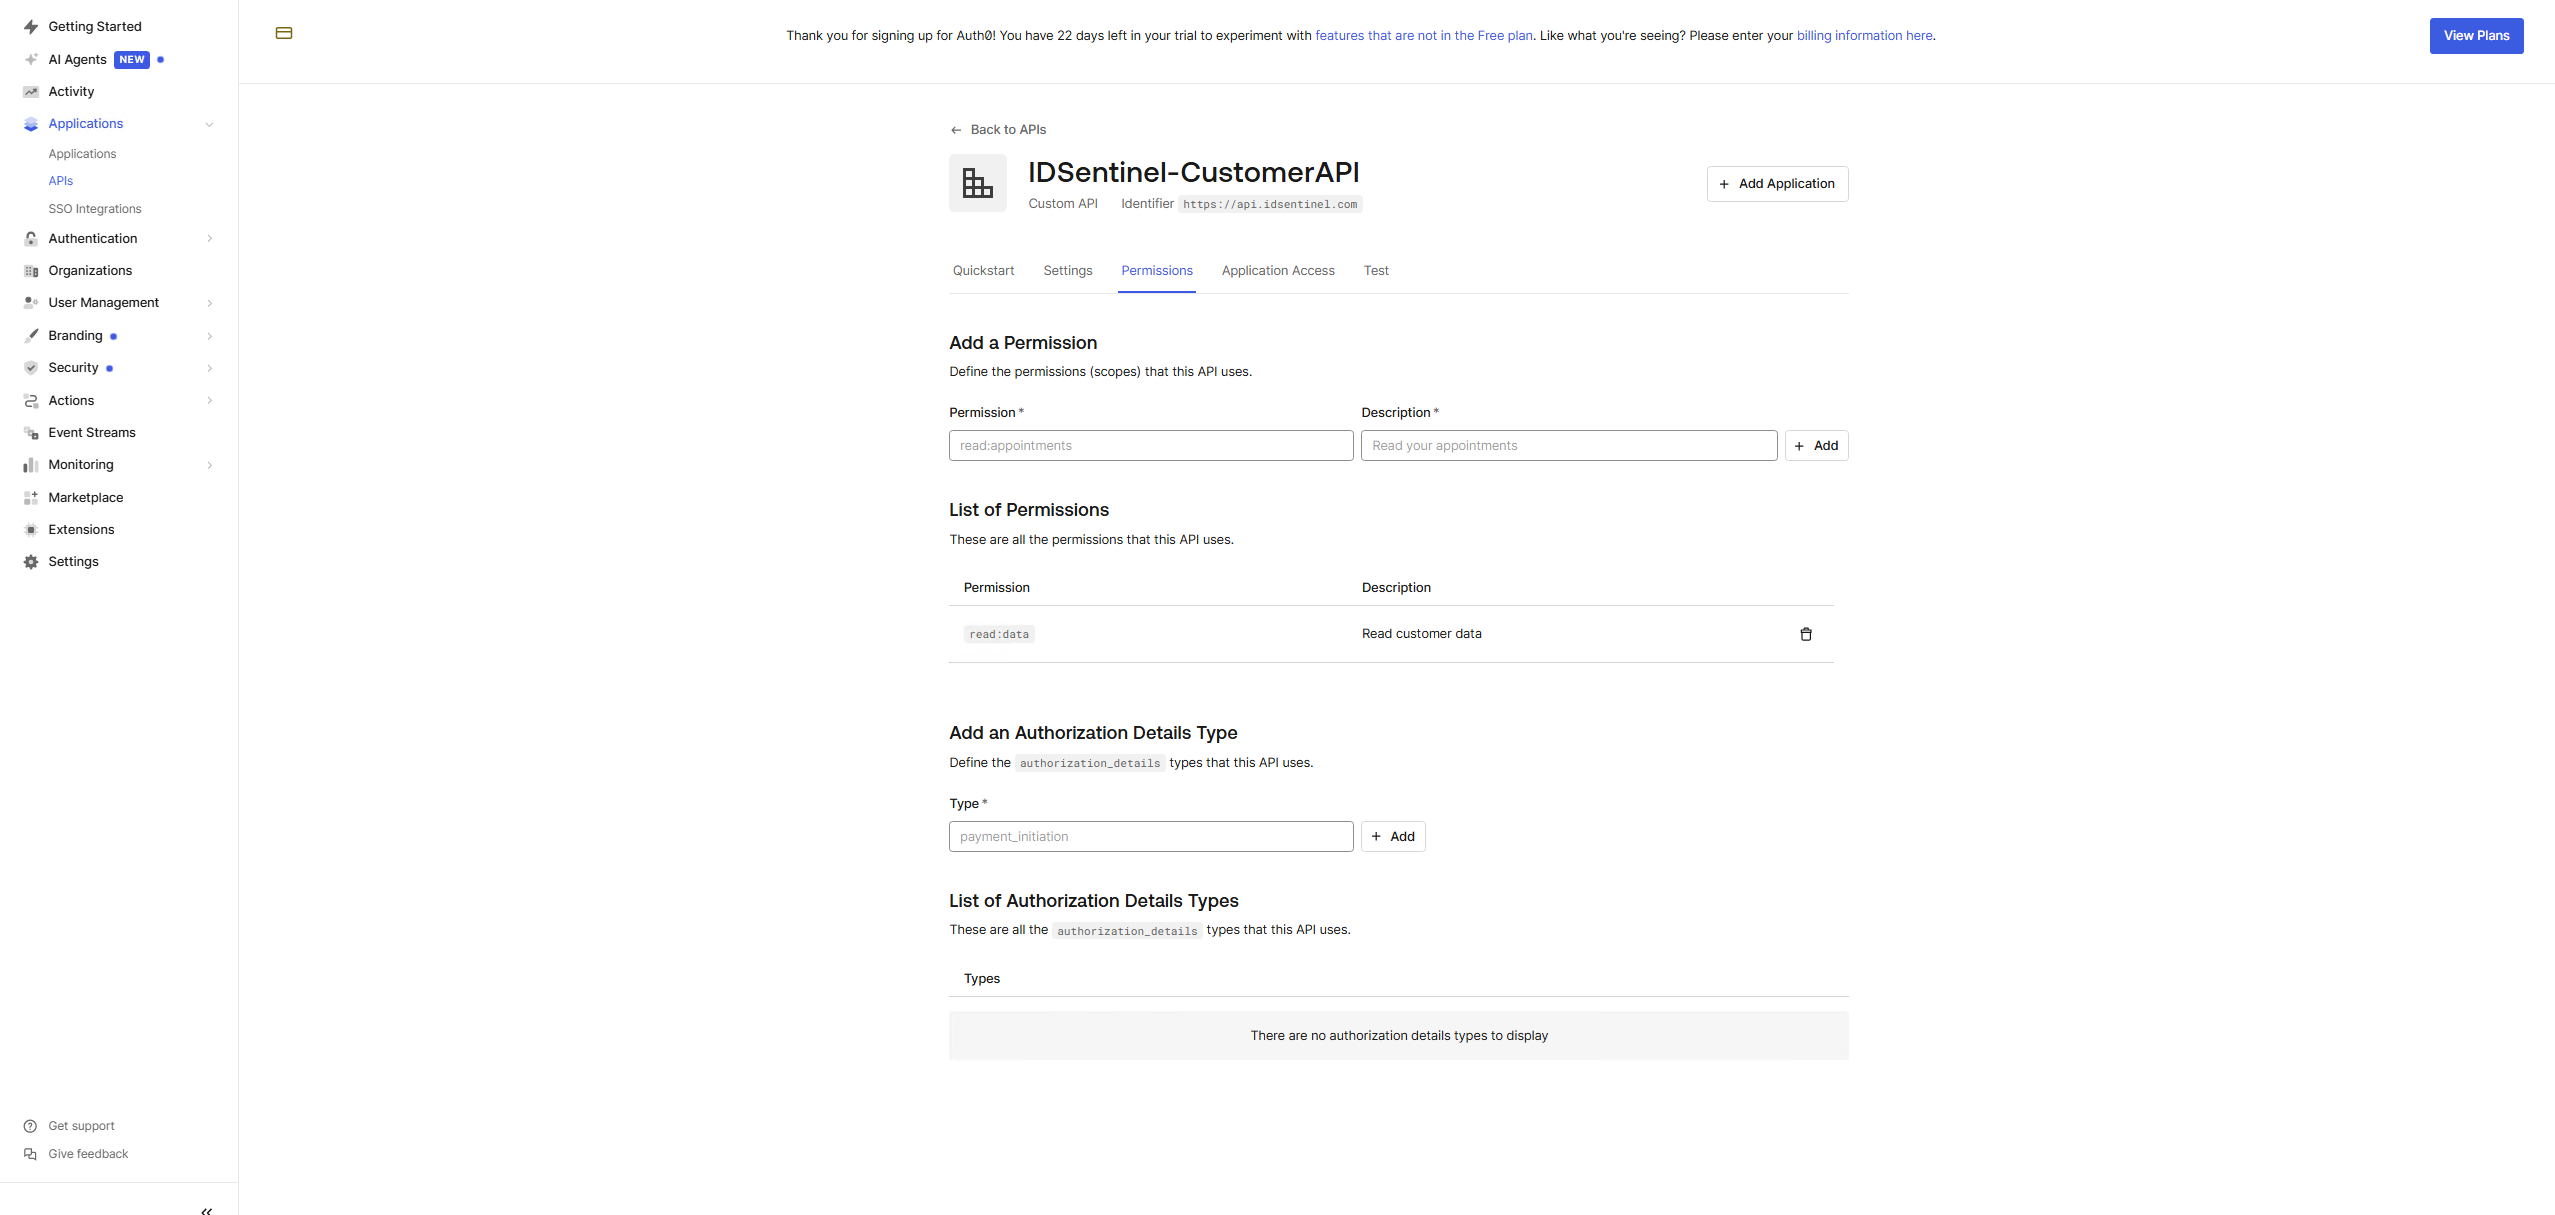Image resolution: width=2555 pixels, height=1215 pixels.
Task: Click the Event Streams icon
Action: (31, 433)
